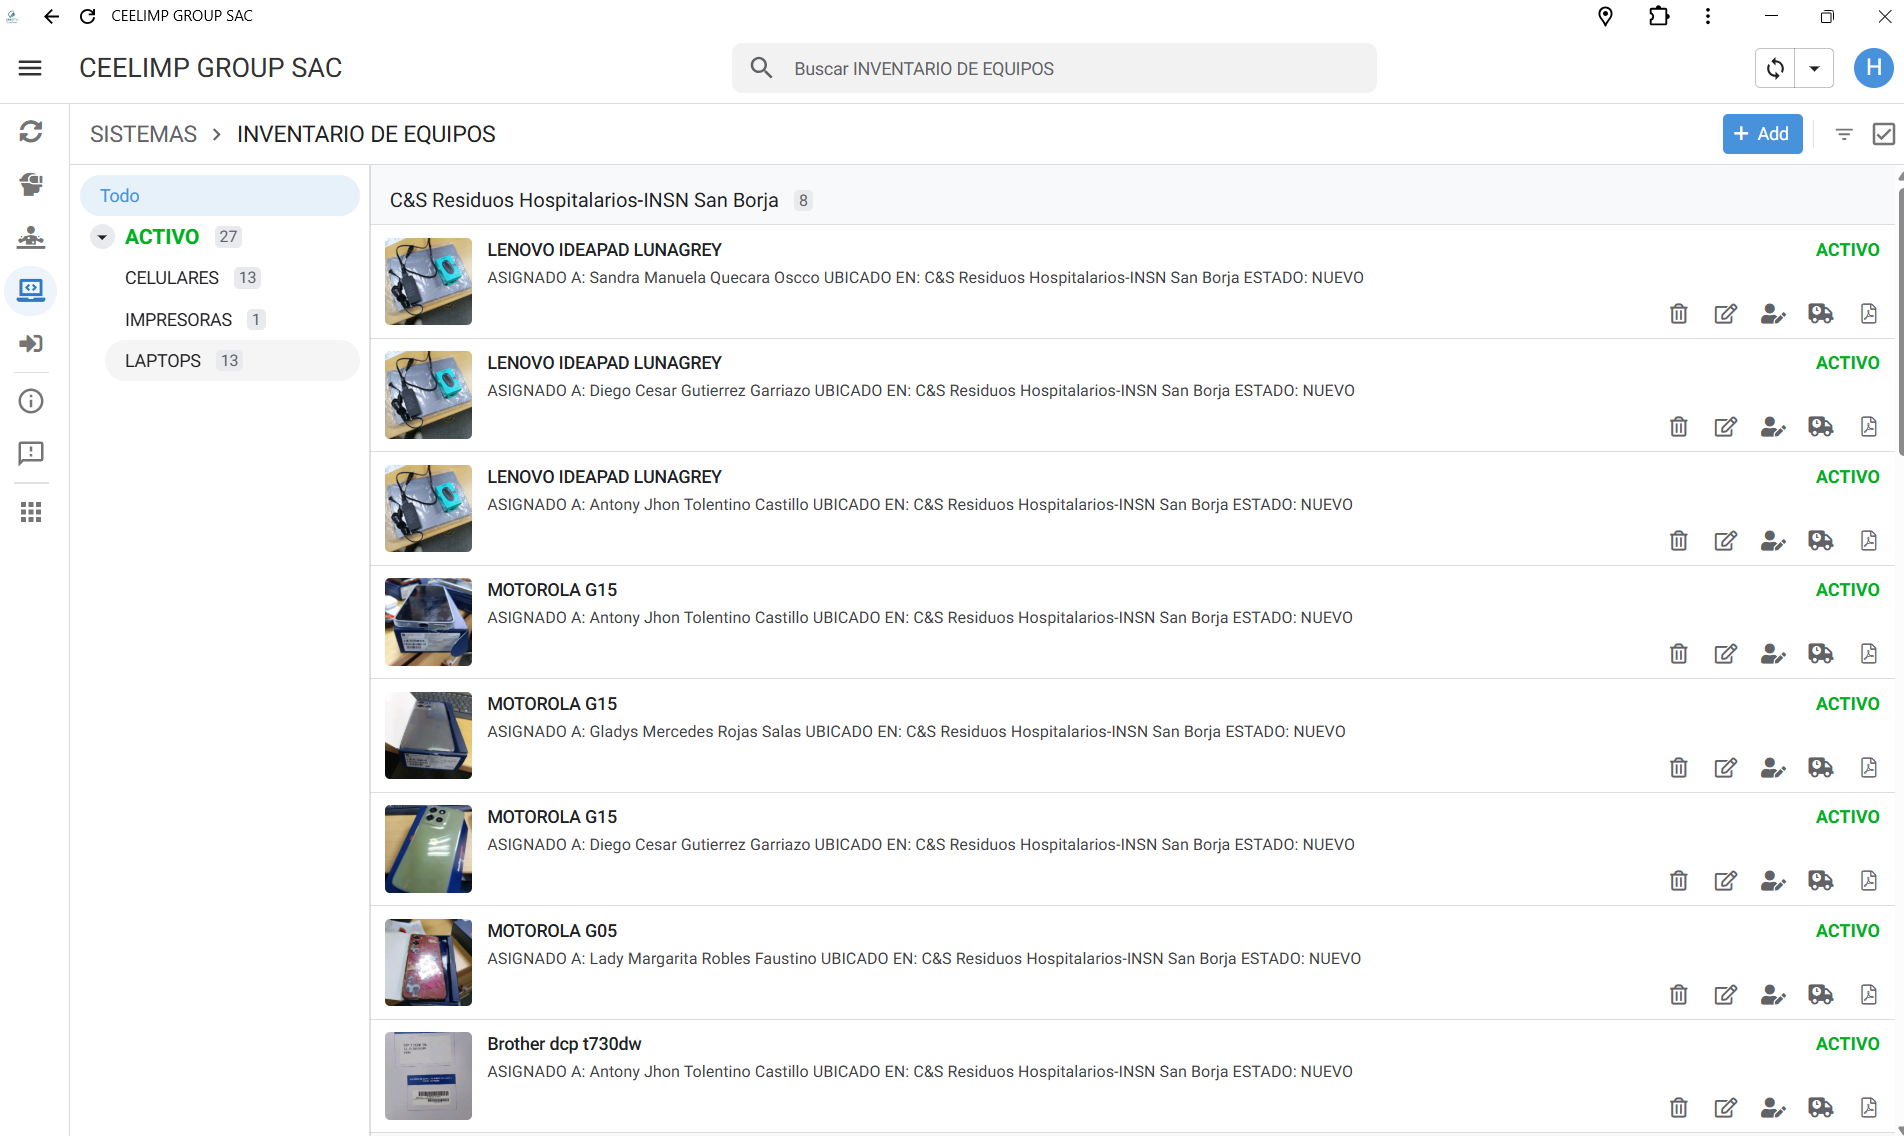Reassign user for Diego's Motorola G15
Viewport: 1904px width, 1136px height.
(1773, 881)
